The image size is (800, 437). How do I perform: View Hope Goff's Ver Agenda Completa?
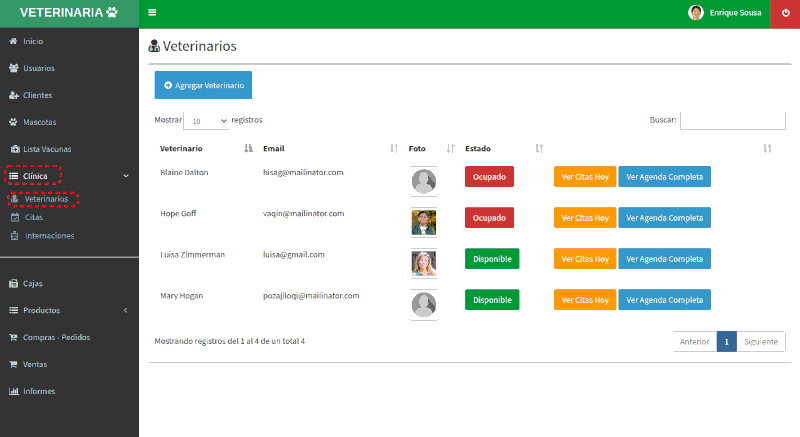point(664,218)
